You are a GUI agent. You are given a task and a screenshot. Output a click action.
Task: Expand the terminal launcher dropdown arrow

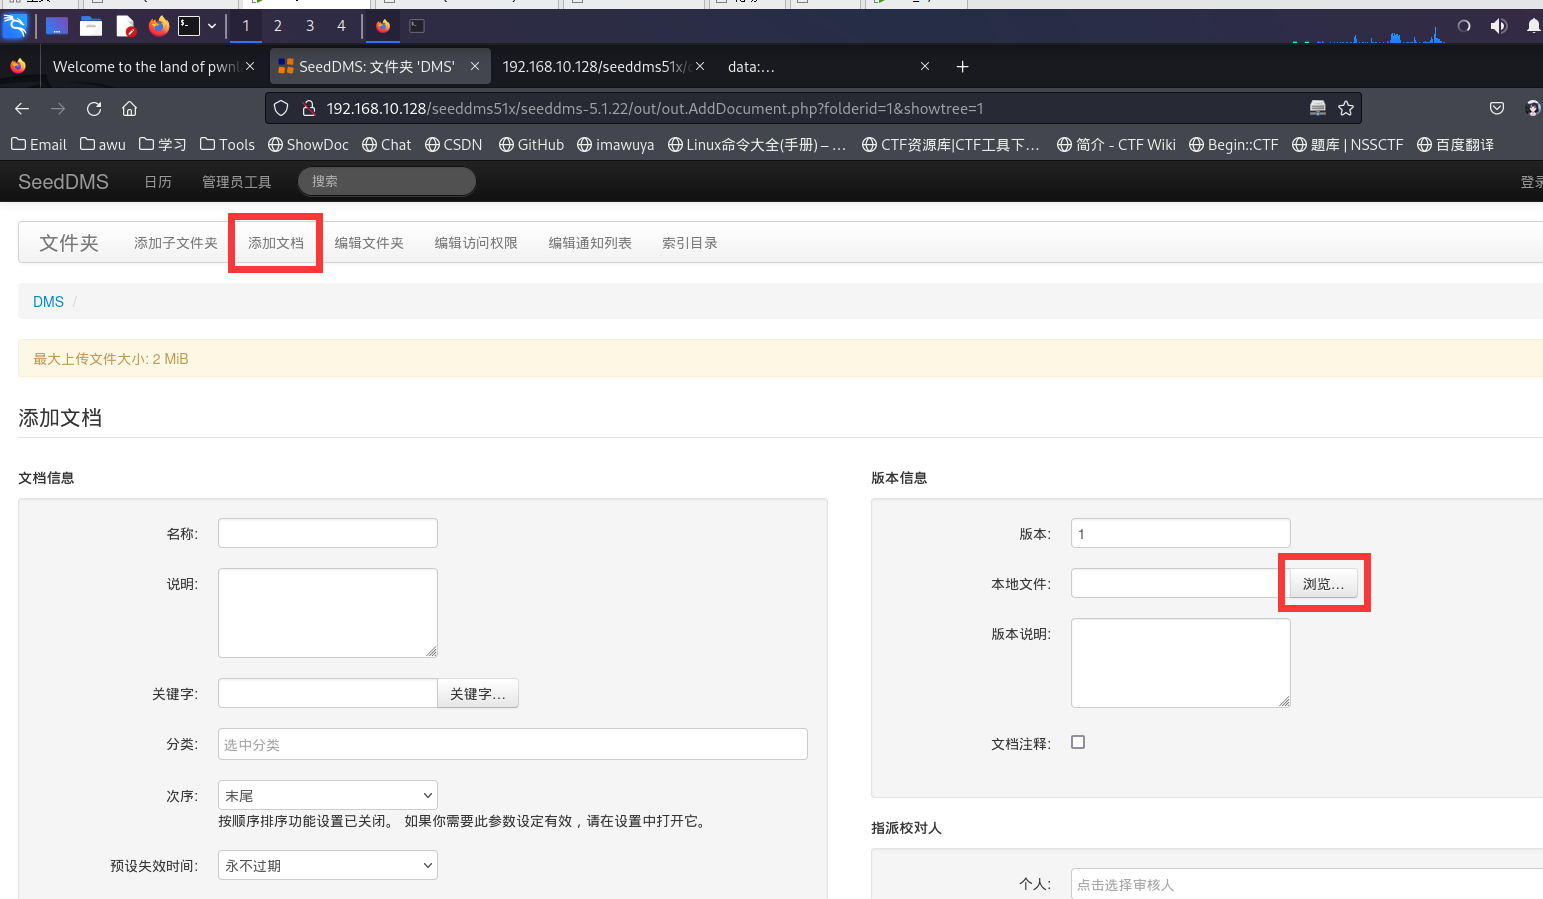pyautogui.click(x=212, y=26)
